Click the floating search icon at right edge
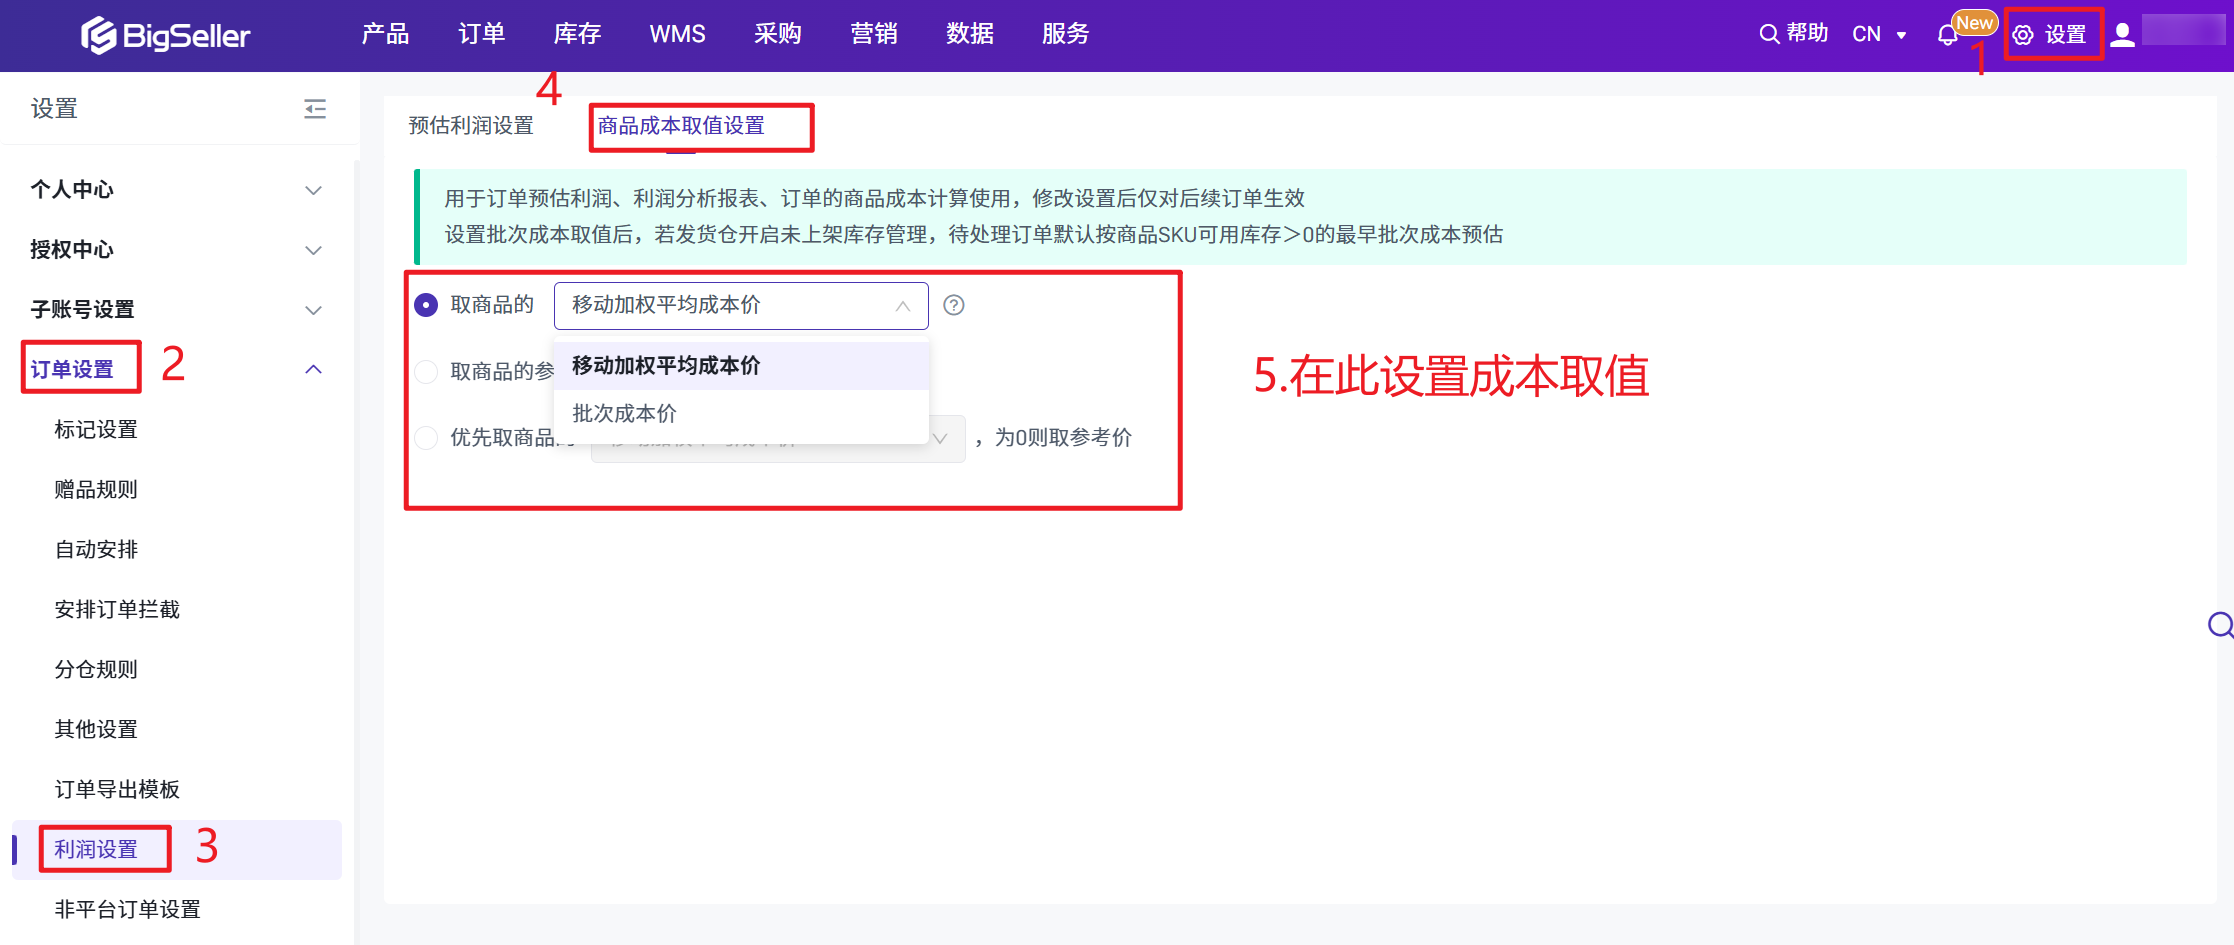This screenshot has height=945, width=2234. (2220, 626)
